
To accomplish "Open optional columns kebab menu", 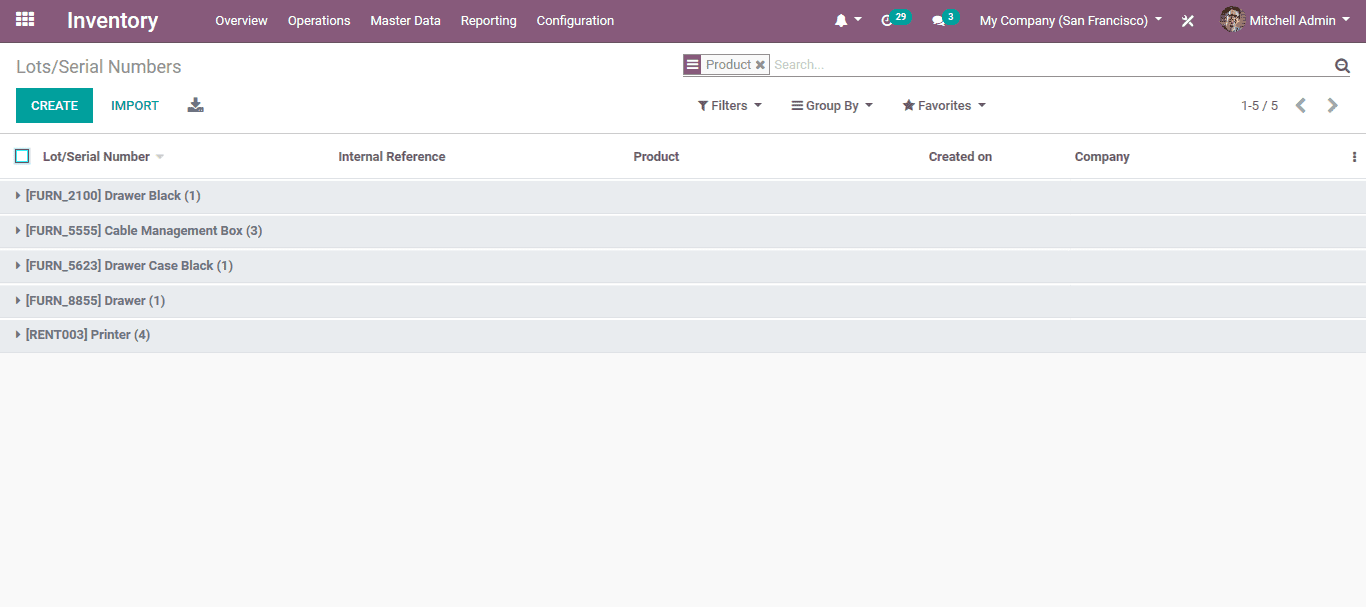I will (x=1354, y=157).
